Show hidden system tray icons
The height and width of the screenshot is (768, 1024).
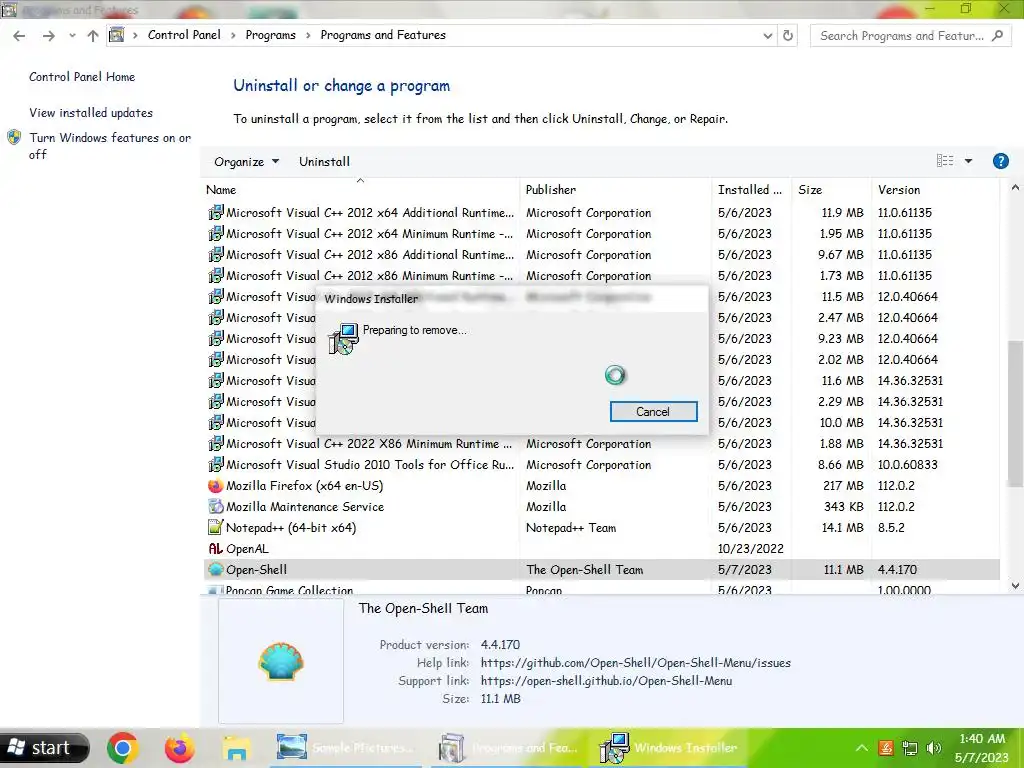862,748
